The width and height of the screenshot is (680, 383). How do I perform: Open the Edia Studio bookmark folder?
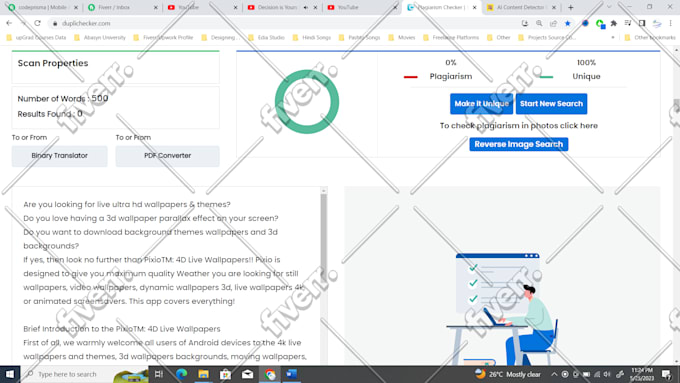[x=266, y=38]
